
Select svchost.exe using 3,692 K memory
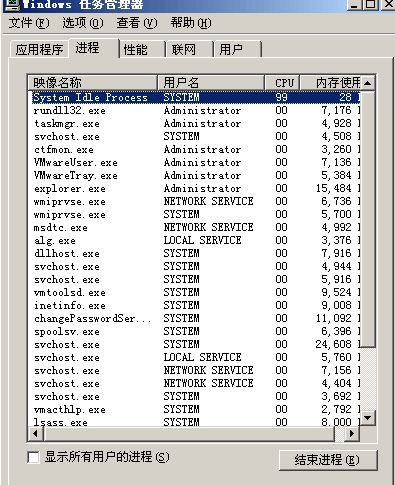(x=196, y=396)
